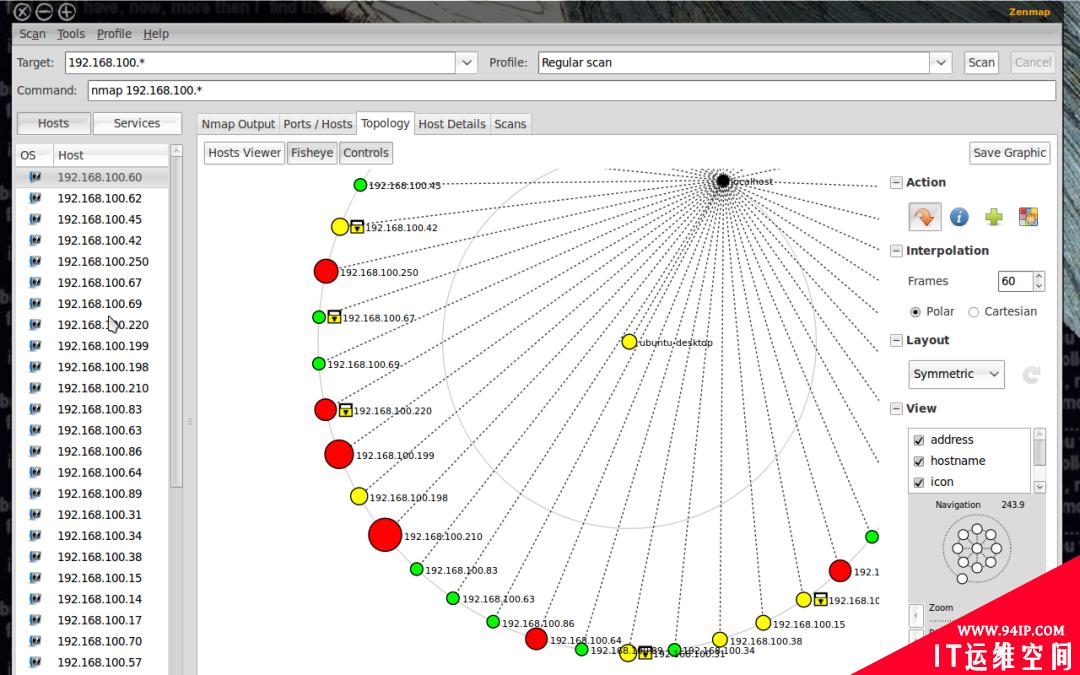
Task: Select host 192.168.100.250 in the list
Action: pyautogui.click(x=103, y=262)
